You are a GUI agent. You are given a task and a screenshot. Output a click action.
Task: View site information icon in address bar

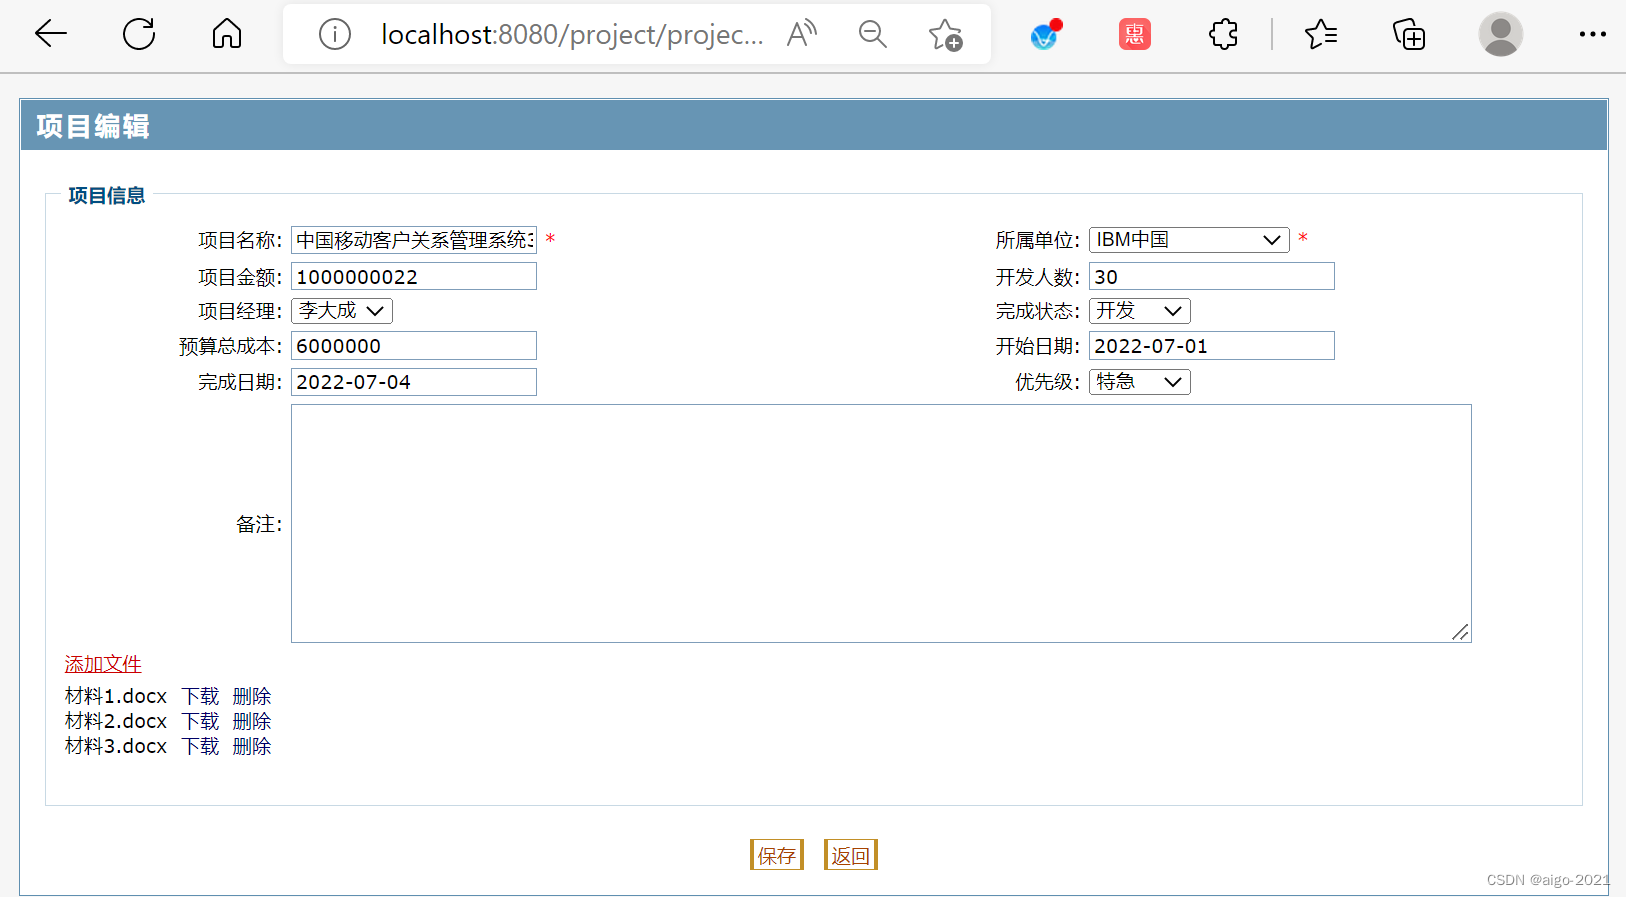tap(335, 35)
